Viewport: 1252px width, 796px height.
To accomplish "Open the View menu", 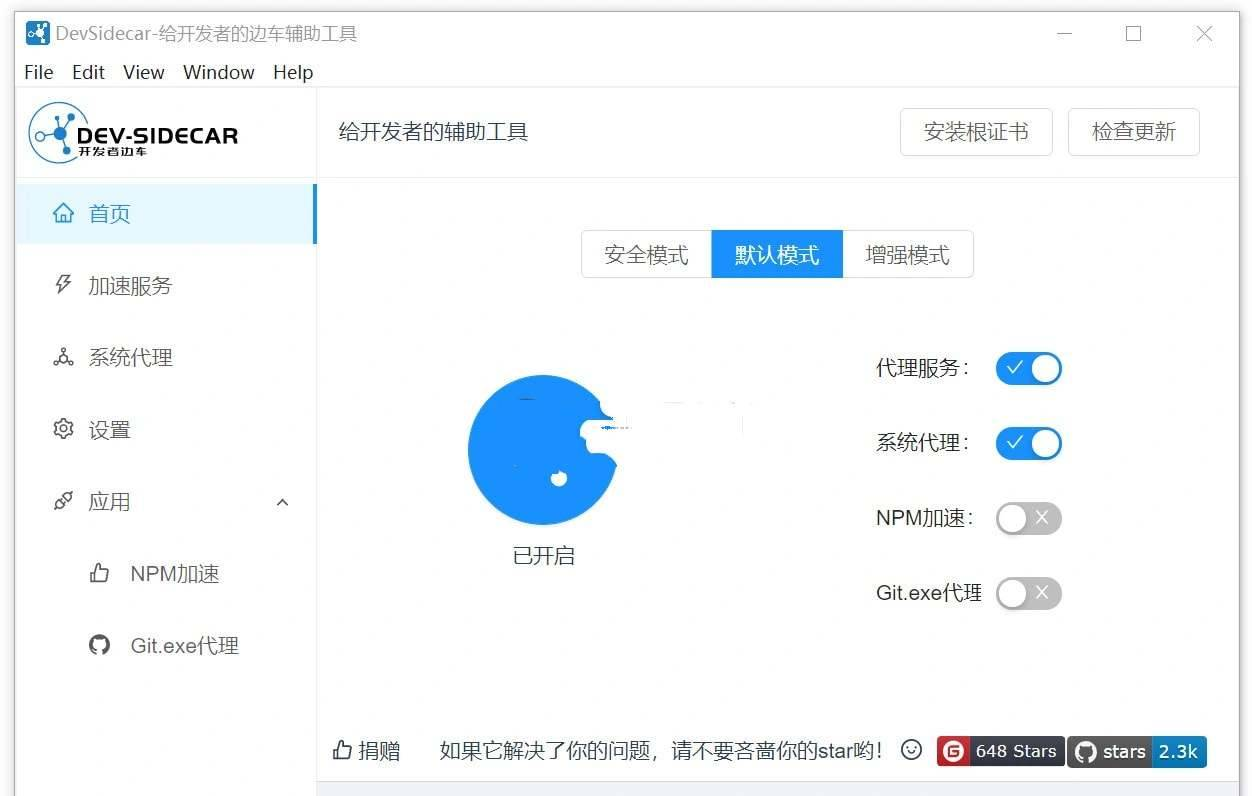I will pyautogui.click(x=143, y=72).
